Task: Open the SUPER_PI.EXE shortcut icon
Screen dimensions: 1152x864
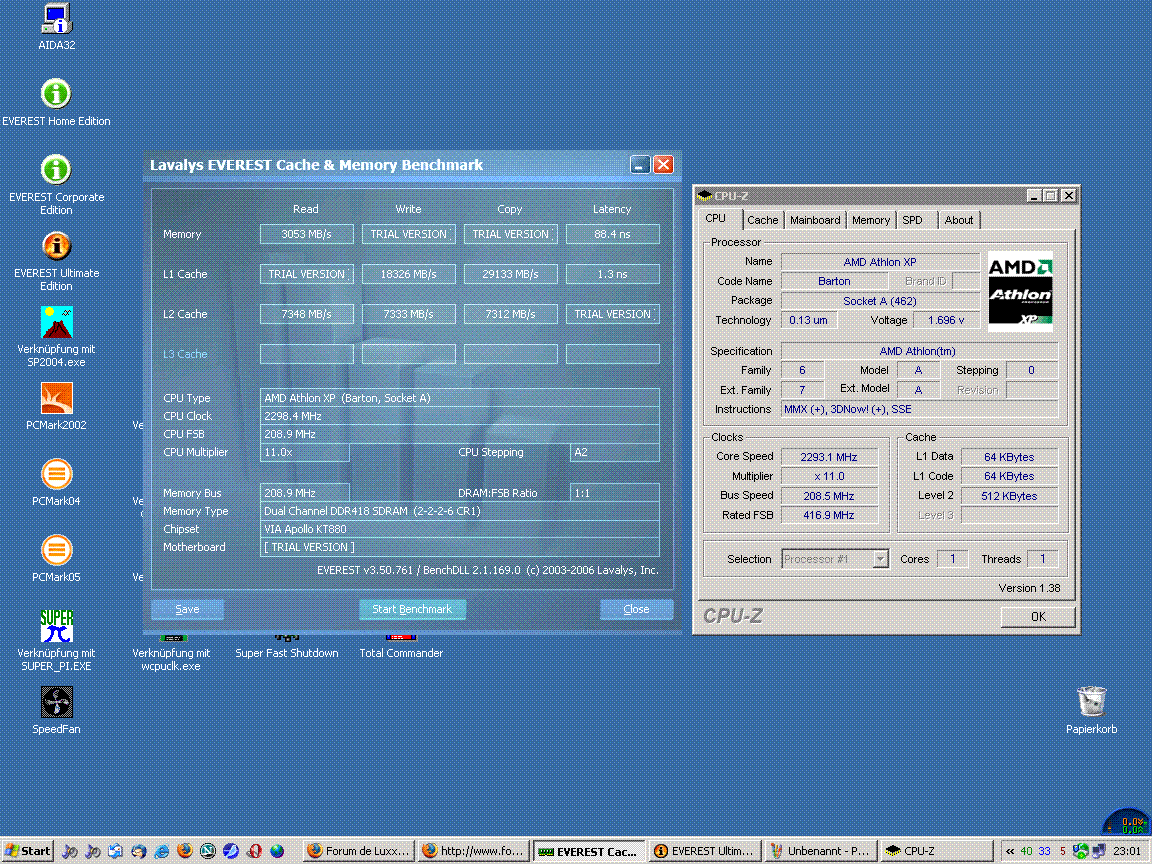Action: coord(56,627)
